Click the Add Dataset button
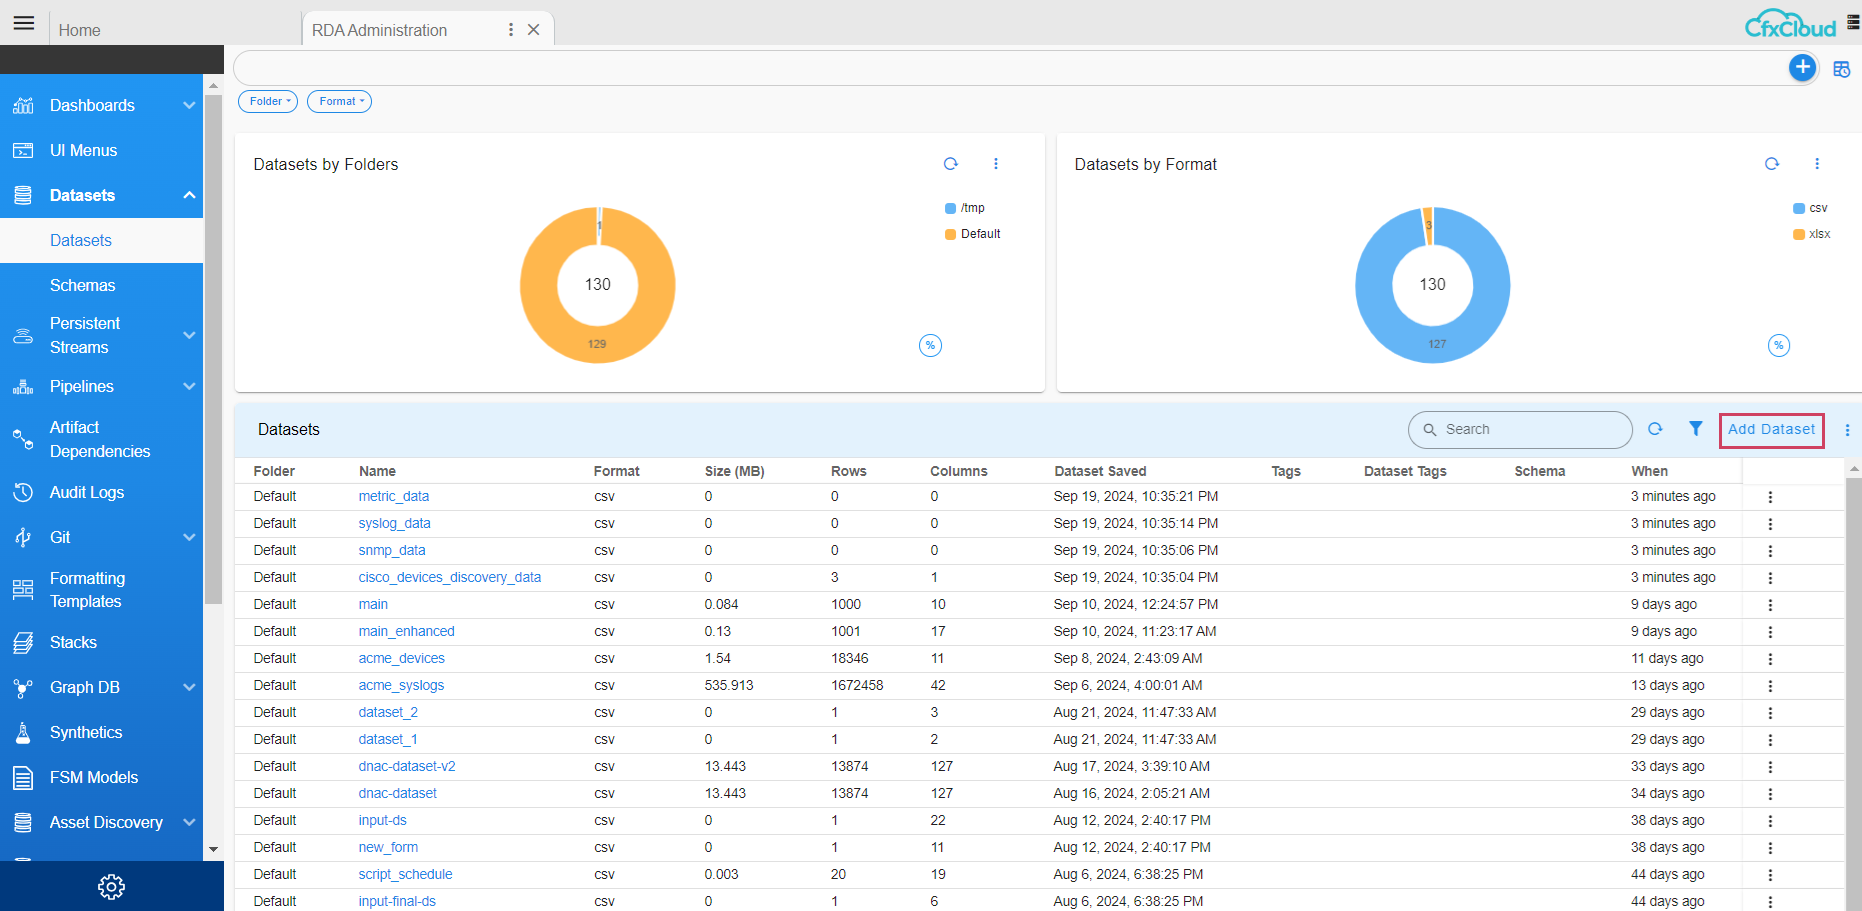 tap(1771, 429)
